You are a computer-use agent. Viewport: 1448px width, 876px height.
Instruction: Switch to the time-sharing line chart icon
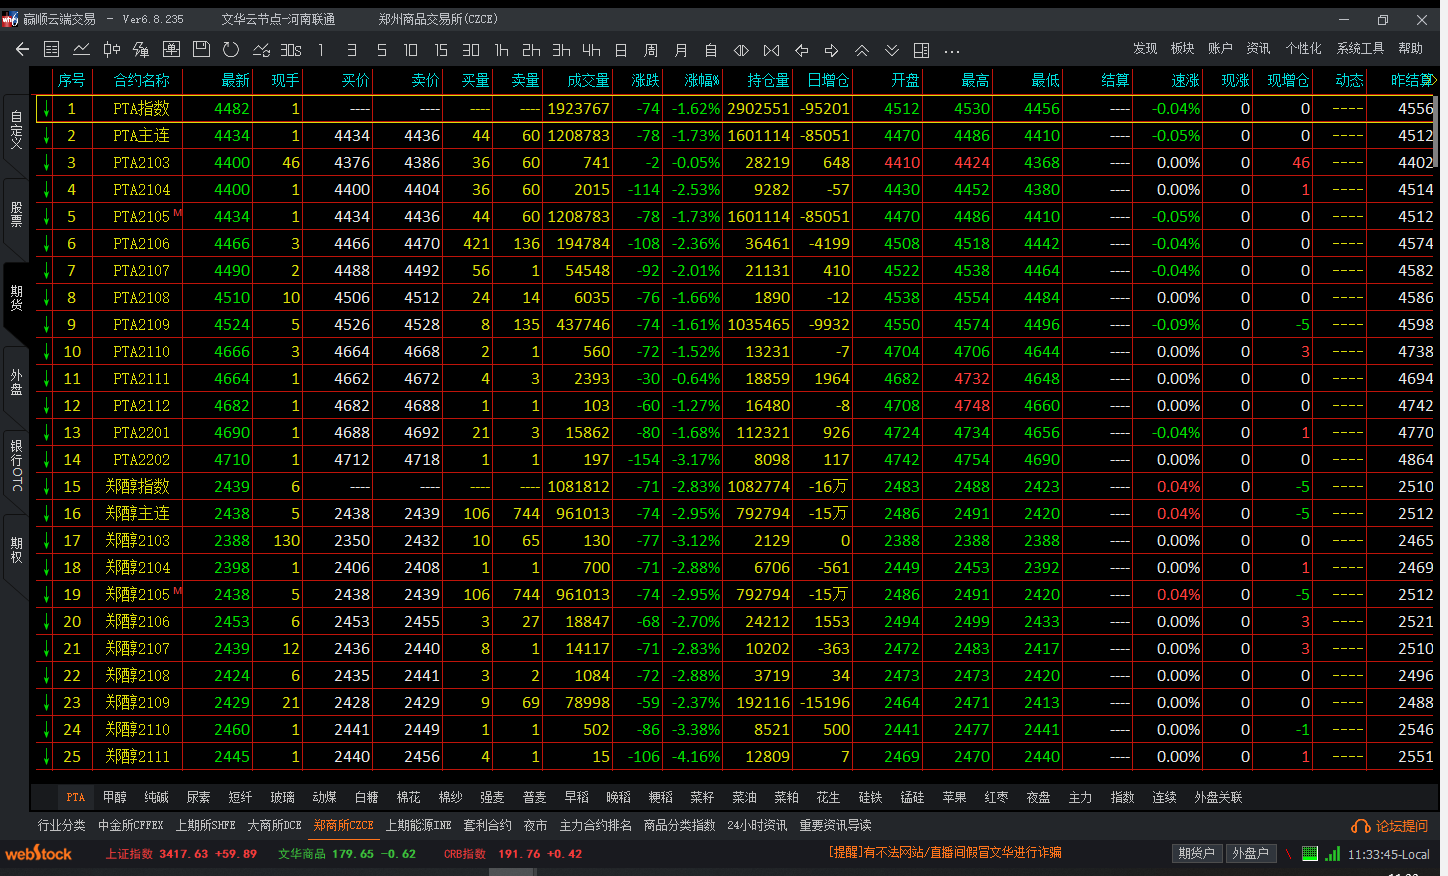[x=82, y=49]
